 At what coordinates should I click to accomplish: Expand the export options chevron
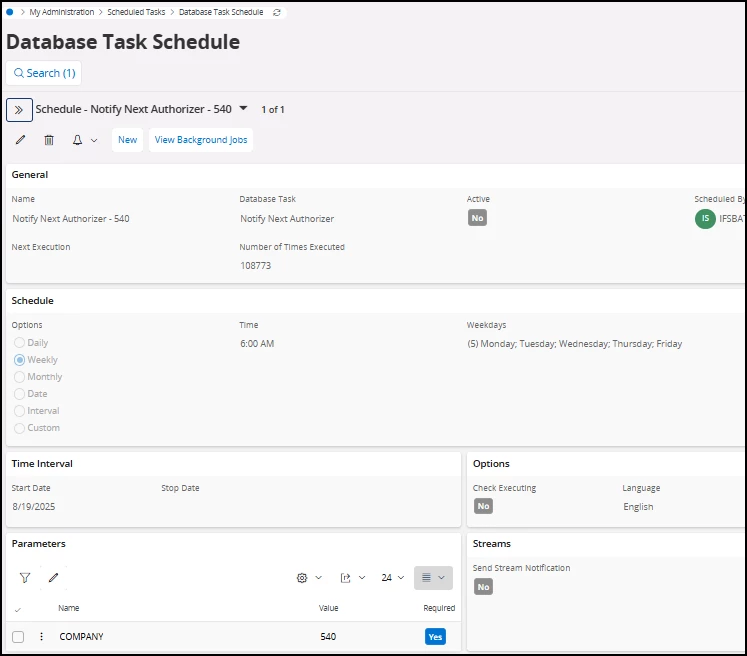click(362, 577)
